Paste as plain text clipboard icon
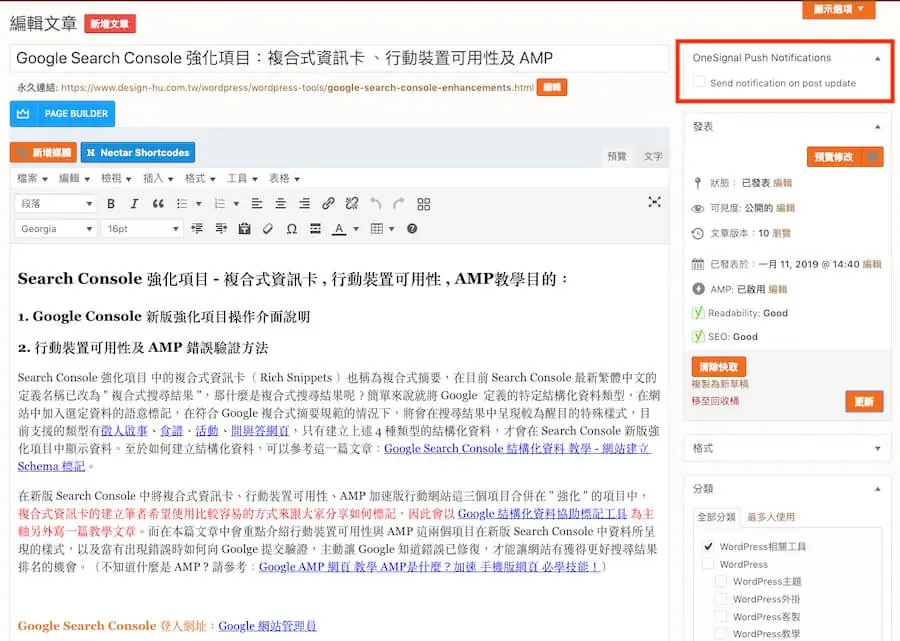Viewport: 900px width, 641px height. click(245, 229)
